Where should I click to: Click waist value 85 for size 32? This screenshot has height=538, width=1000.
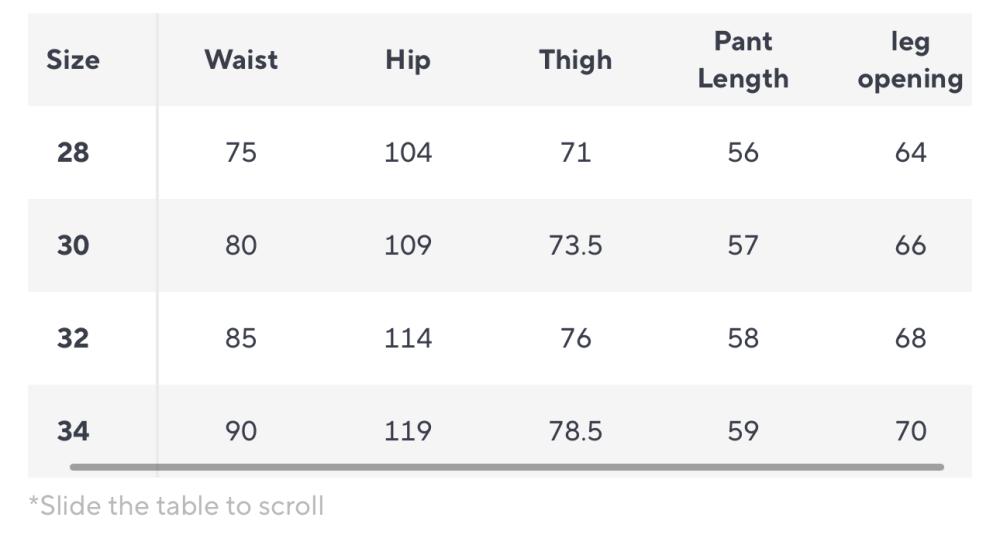click(241, 338)
